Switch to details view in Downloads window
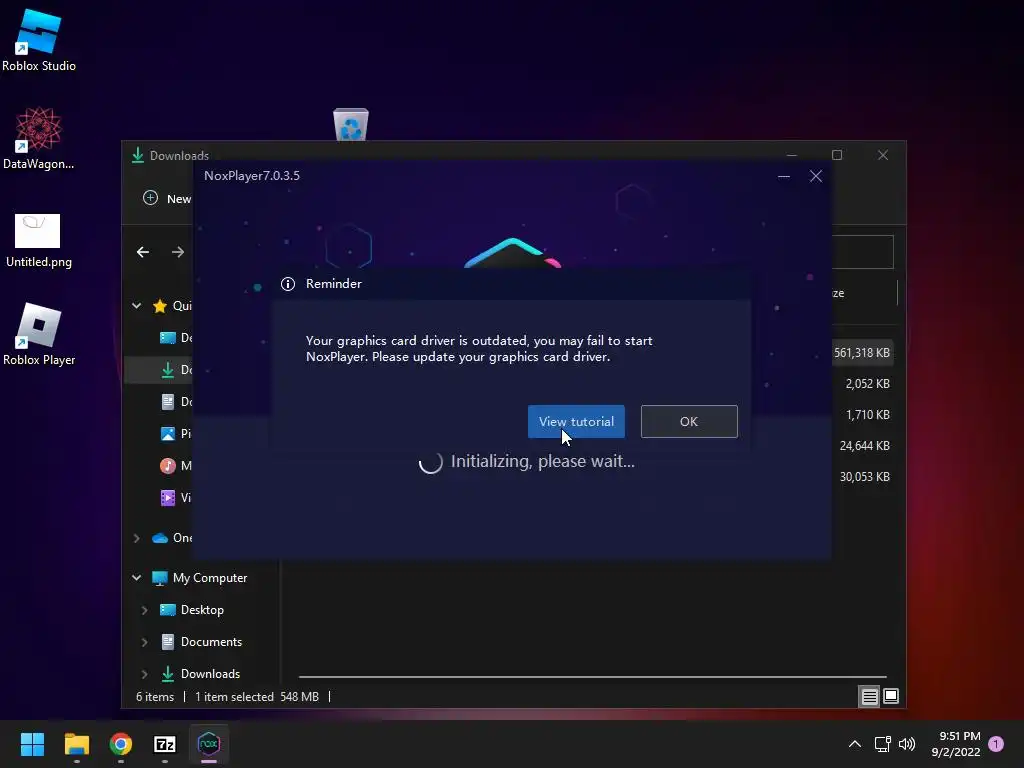The image size is (1024, 768). pyautogui.click(x=869, y=697)
